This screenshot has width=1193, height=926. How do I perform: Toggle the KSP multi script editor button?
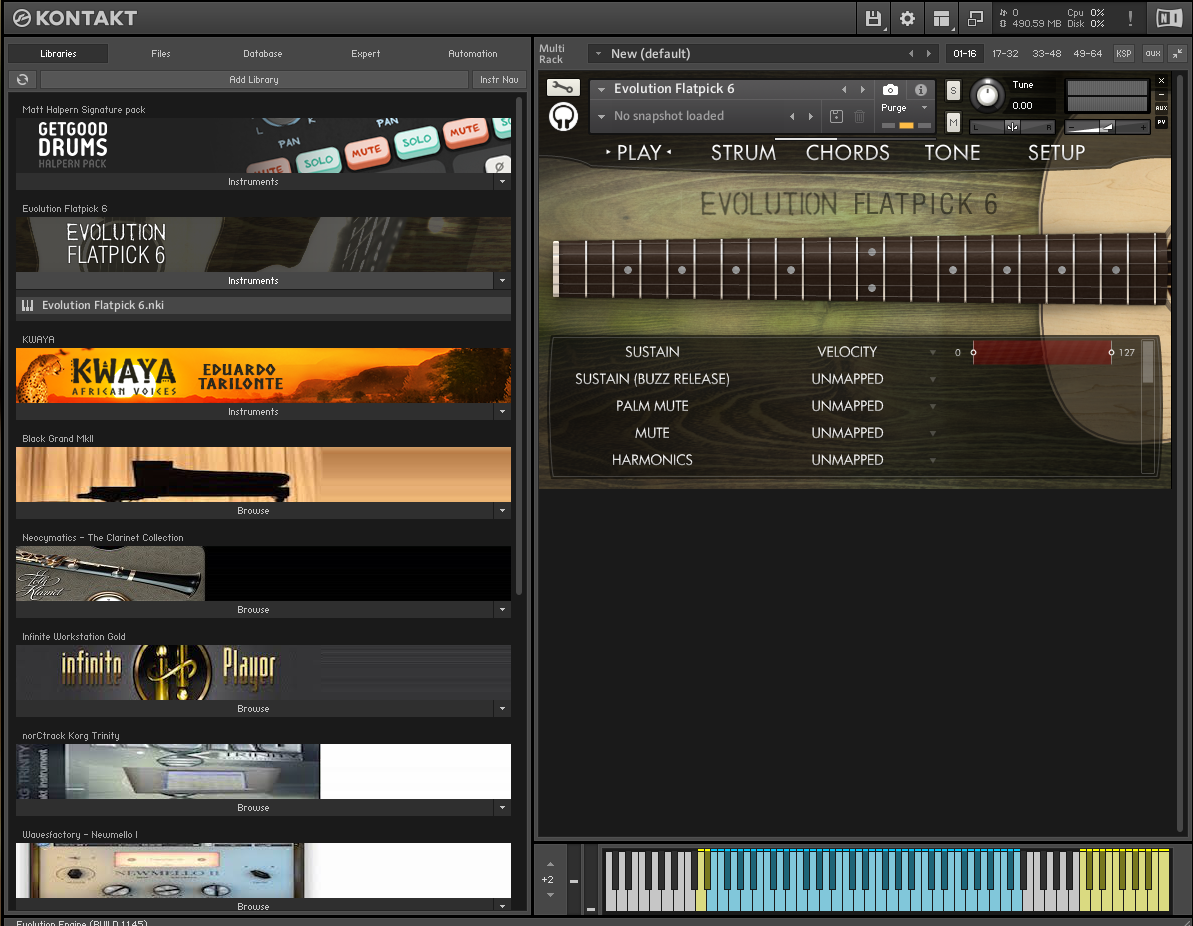tap(1123, 53)
